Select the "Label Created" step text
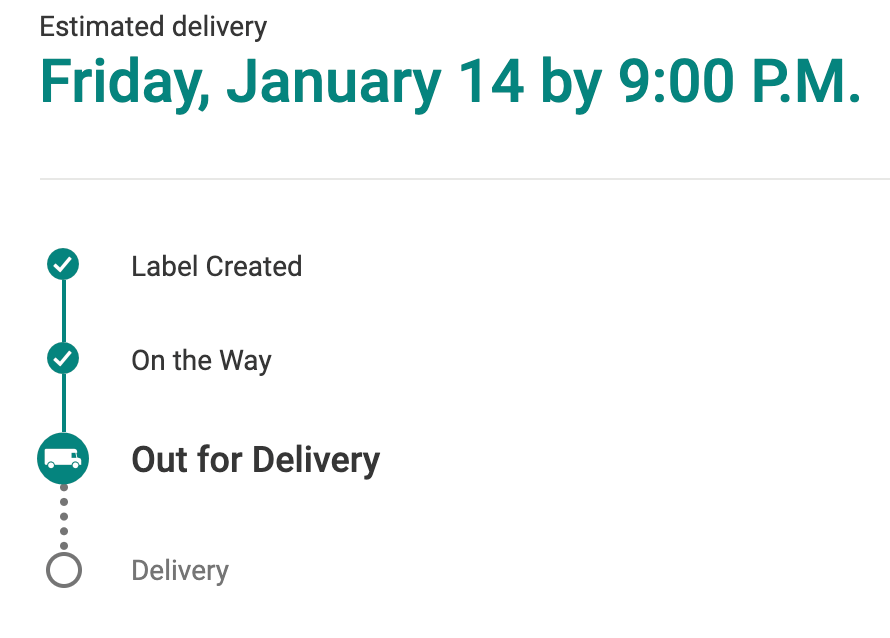Image resolution: width=890 pixels, height=638 pixels. click(216, 267)
